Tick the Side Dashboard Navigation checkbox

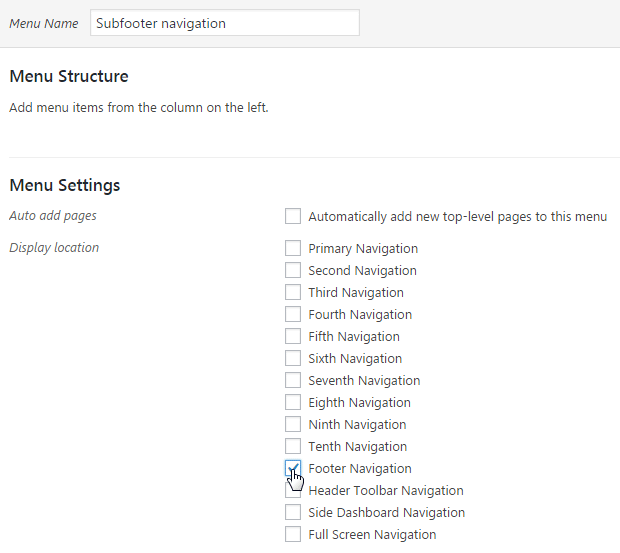pyautogui.click(x=293, y=512)
